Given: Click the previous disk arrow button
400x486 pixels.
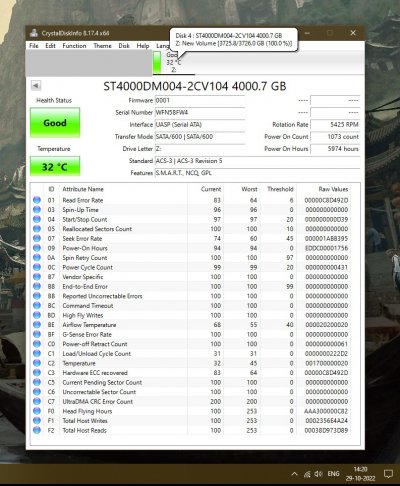Looking at the screenshot, I should click(x=36, y=86).
